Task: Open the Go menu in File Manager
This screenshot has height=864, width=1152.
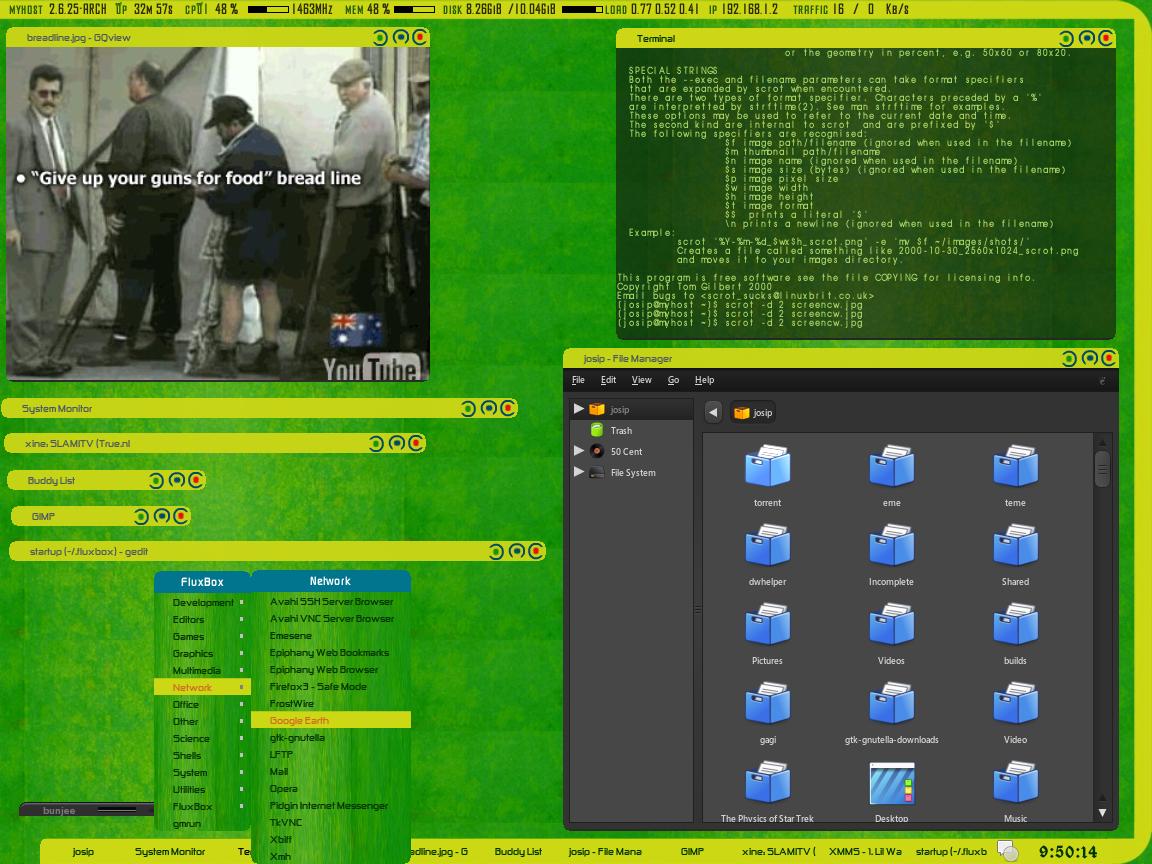Action: click(673, 380)
